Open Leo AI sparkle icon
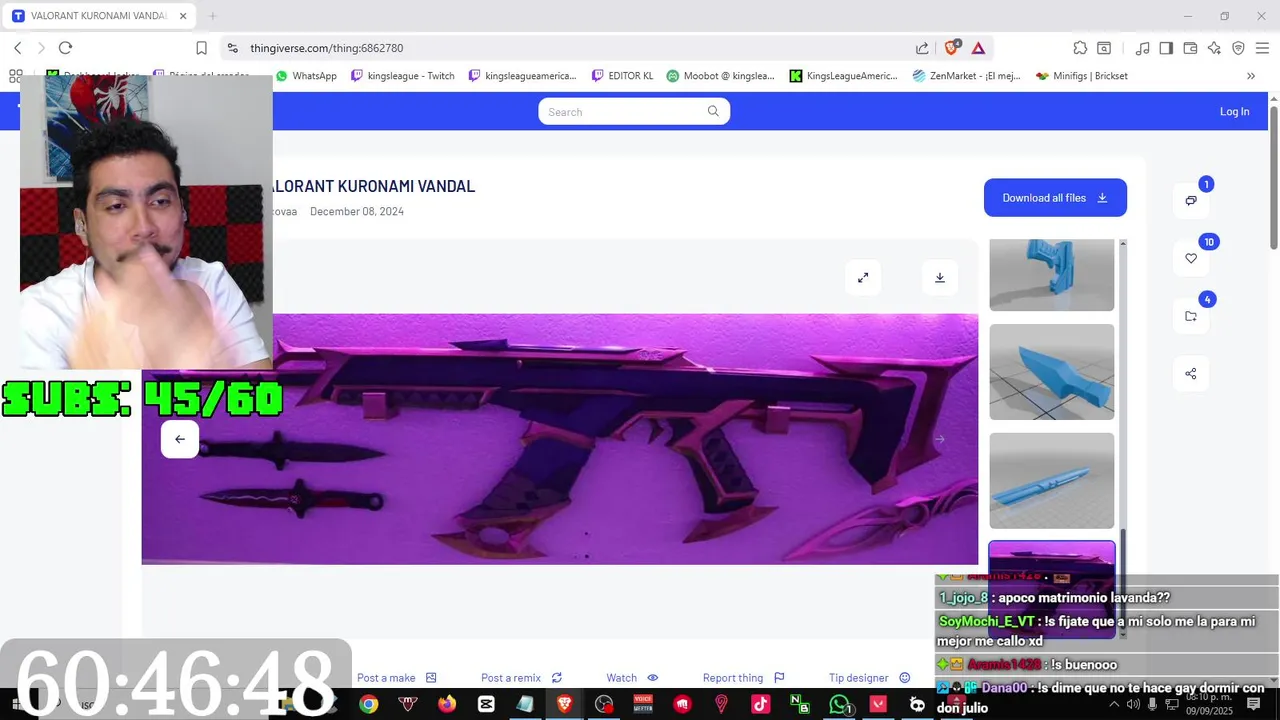1280x720 pixels. 1214,48
